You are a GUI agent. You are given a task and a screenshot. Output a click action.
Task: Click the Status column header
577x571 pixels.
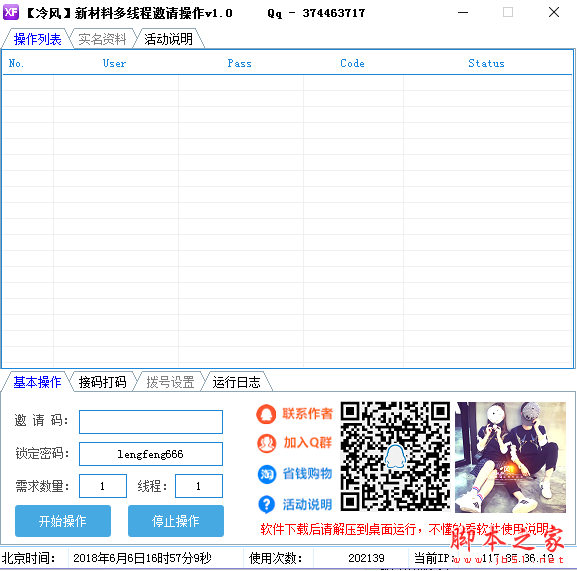click(x=486, y=63)
